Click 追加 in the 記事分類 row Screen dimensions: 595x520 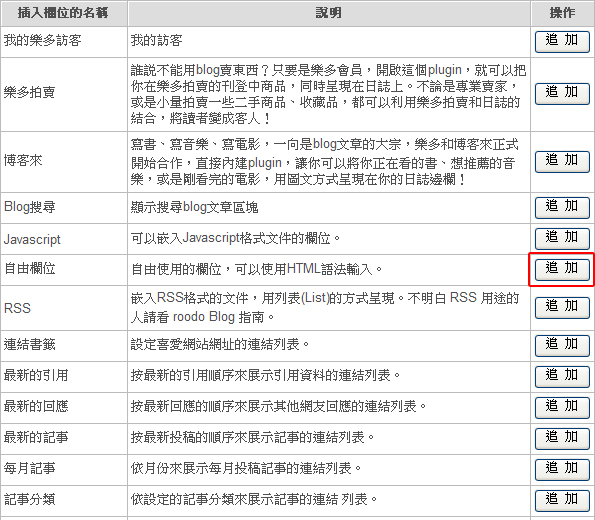coord(562,501)
